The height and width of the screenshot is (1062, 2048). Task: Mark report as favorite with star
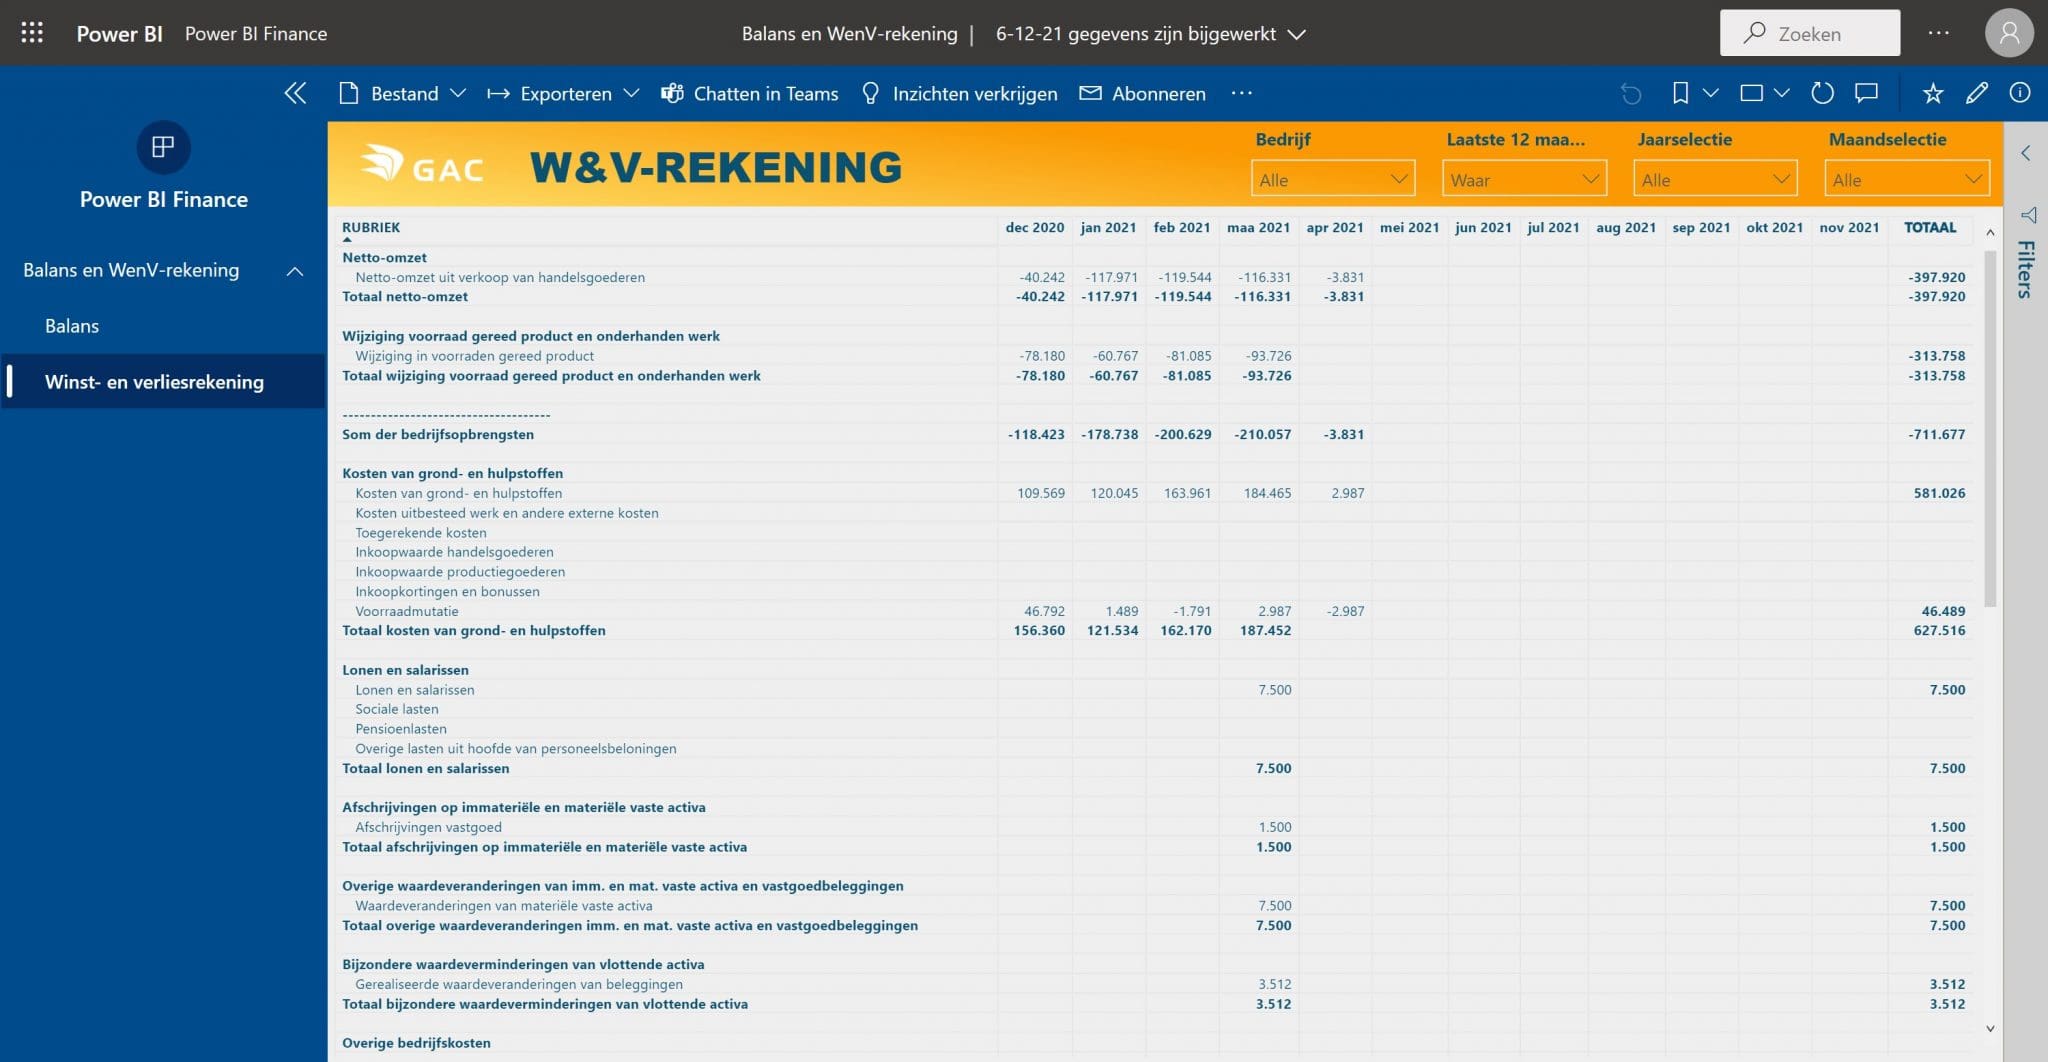(x=1932, y=93)
